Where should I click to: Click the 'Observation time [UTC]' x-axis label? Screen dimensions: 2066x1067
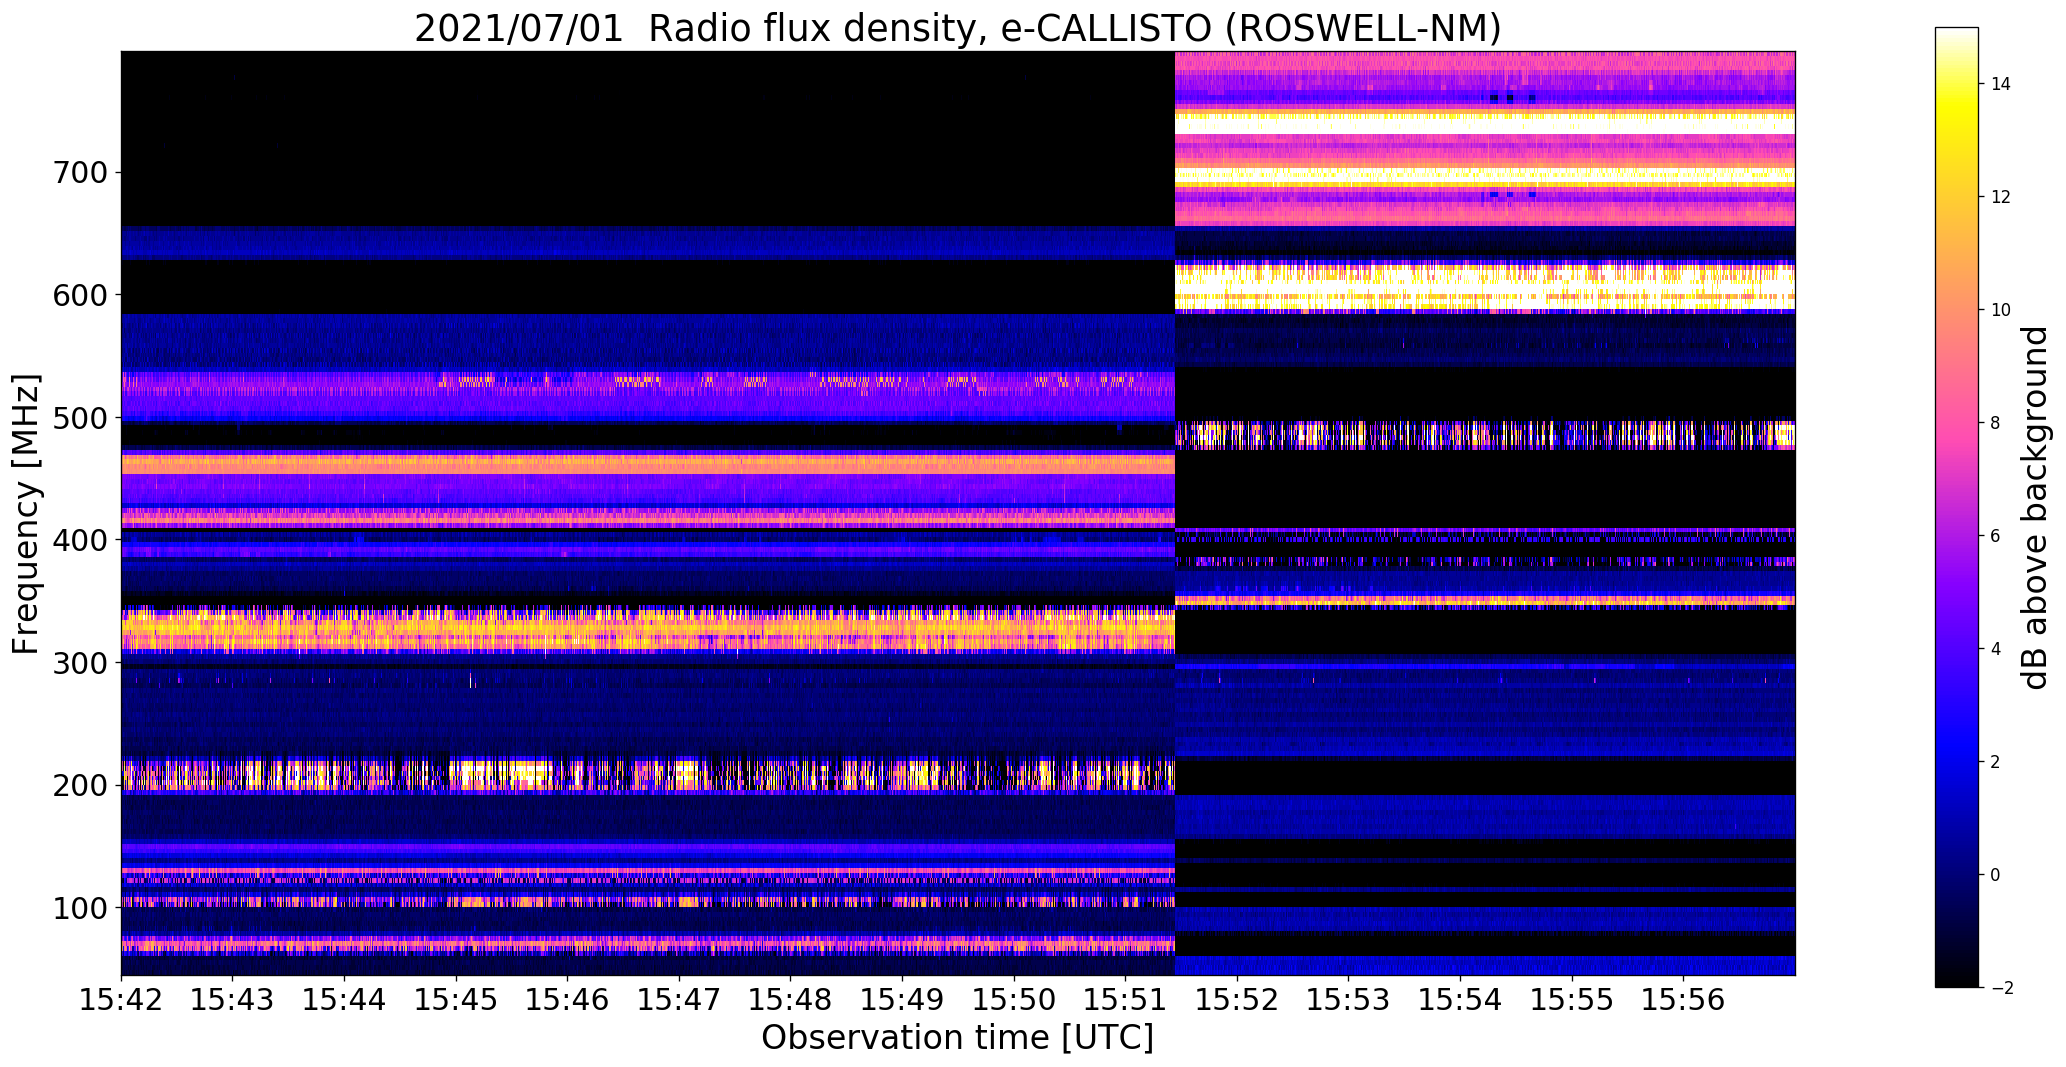coord(957,1037)
